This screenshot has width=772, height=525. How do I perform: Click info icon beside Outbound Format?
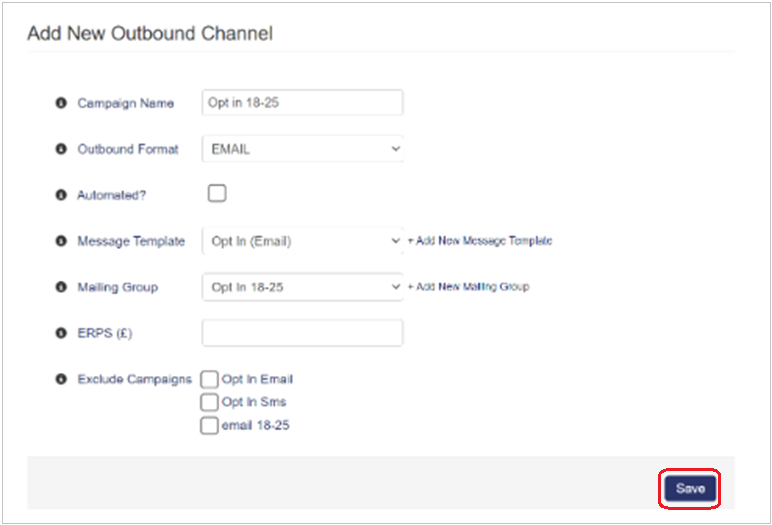coord(61,149)
